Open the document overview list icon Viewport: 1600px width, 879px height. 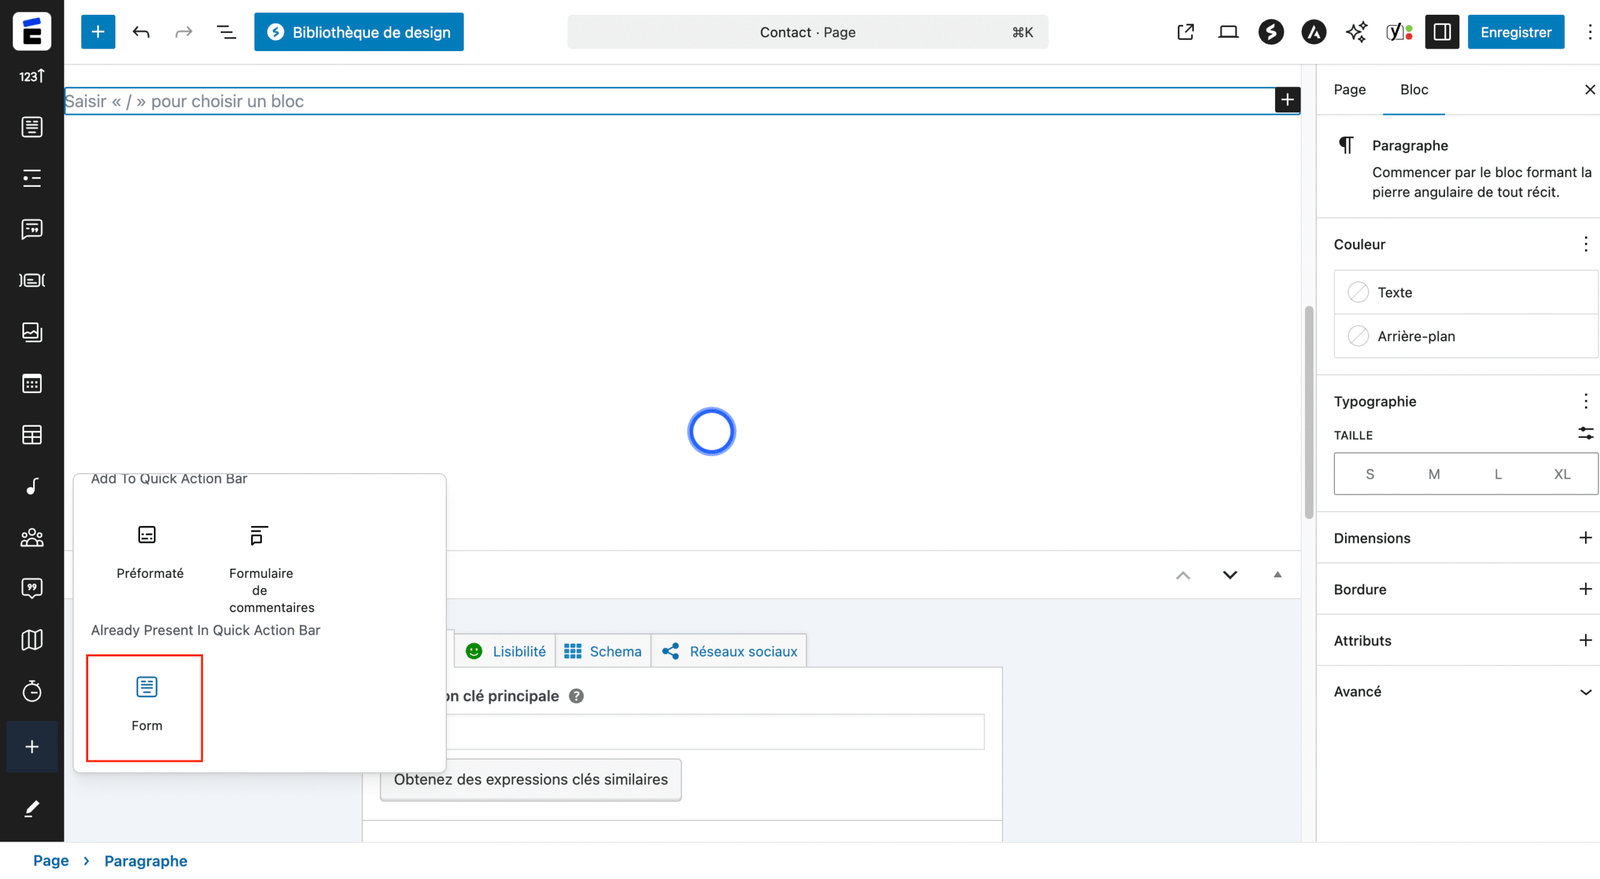(x=226, y=32)
